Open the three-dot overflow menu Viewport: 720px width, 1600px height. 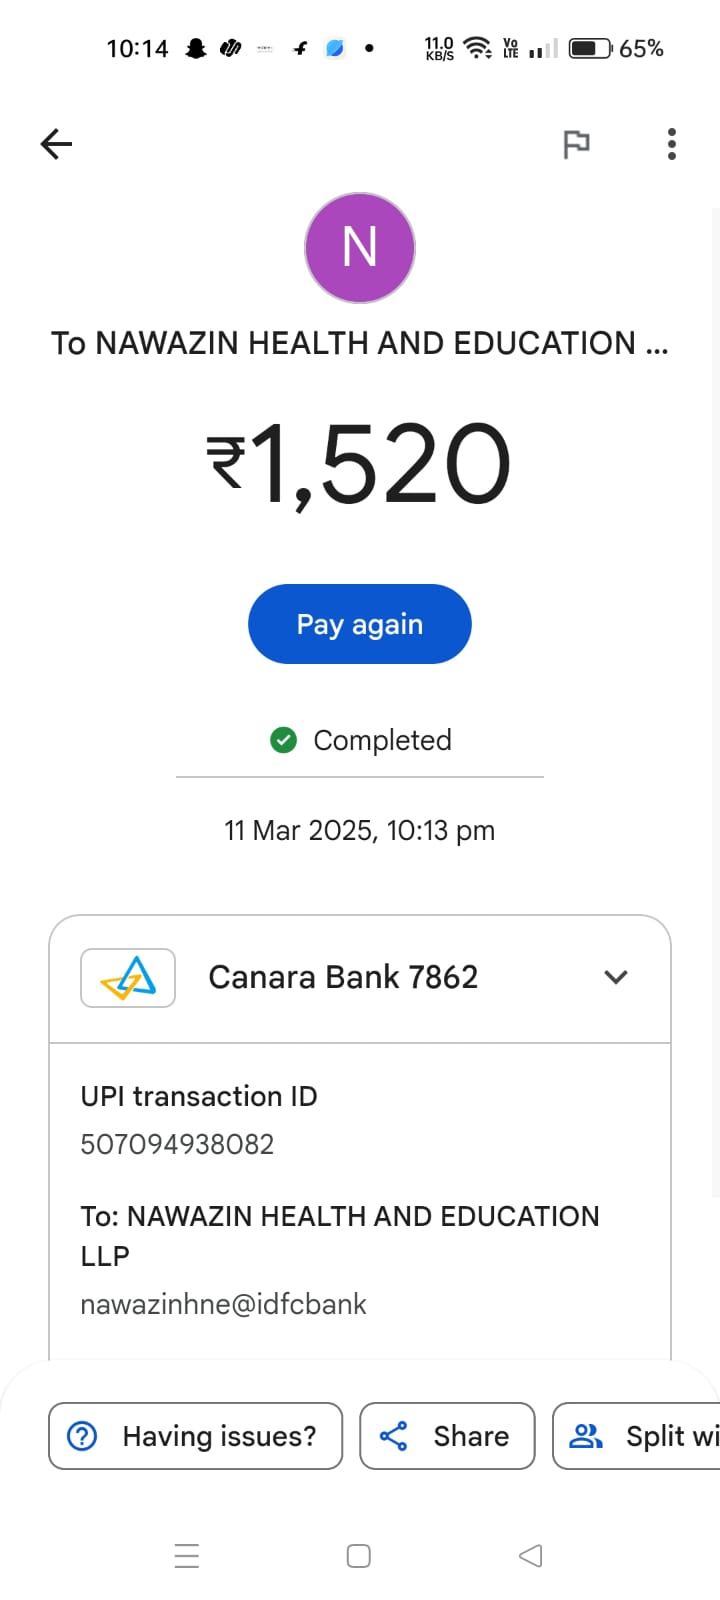coord(672,144)
